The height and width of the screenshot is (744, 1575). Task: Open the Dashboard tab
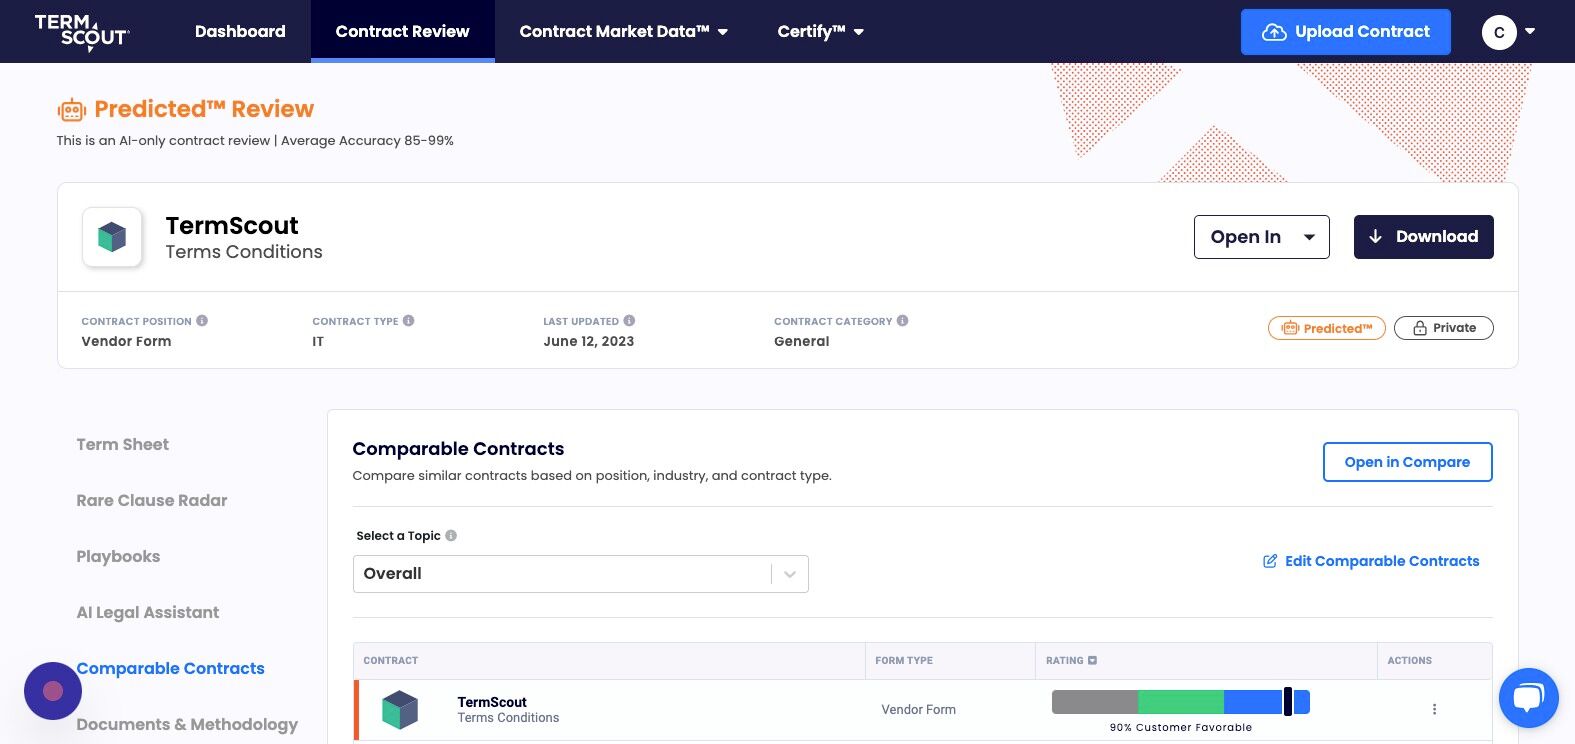pos(240,31)
